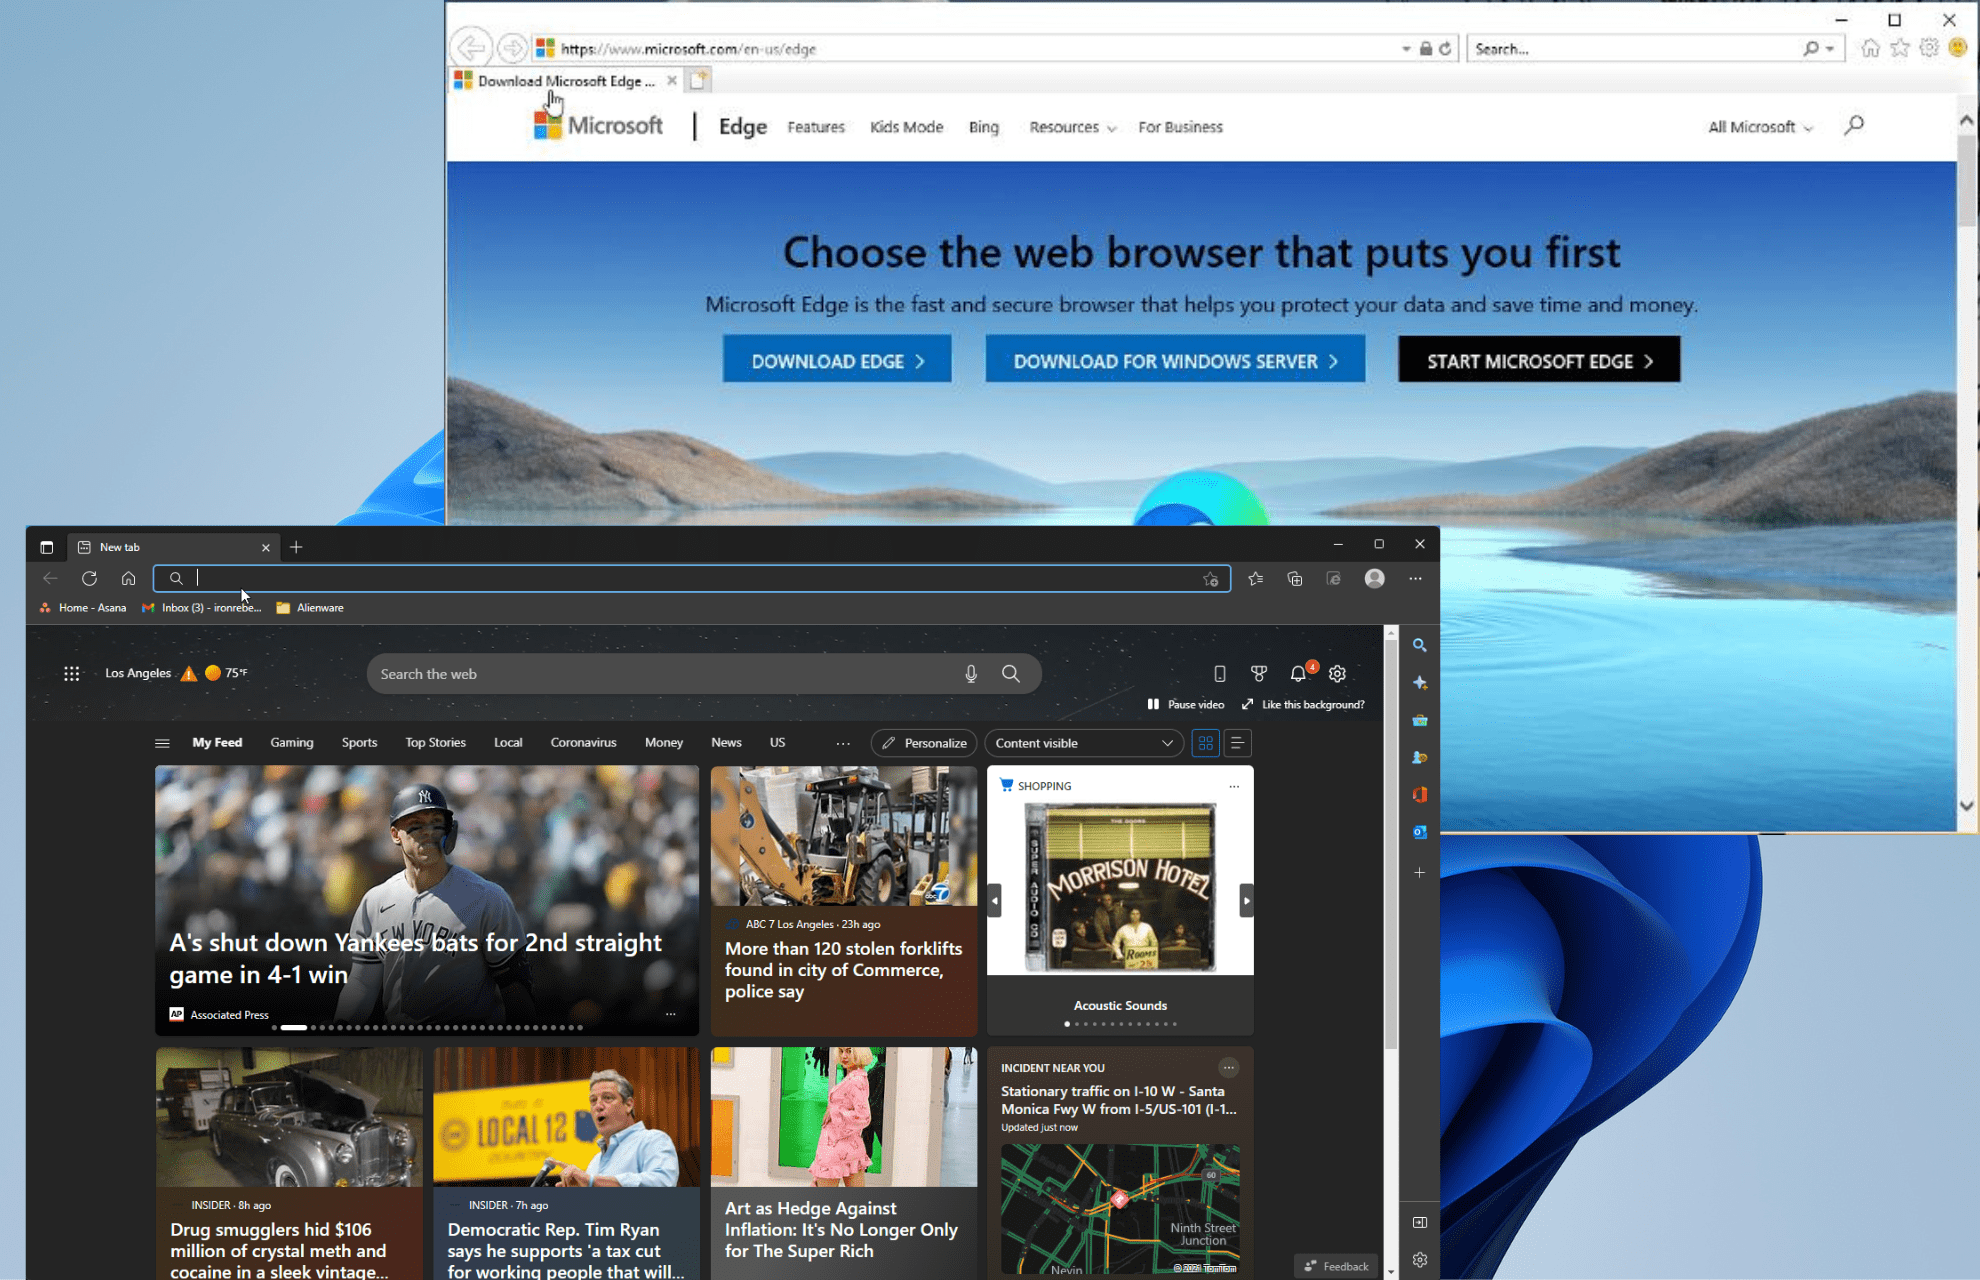Open Incident Near You card options

pyautogui.click(x=1229, y=1067)
